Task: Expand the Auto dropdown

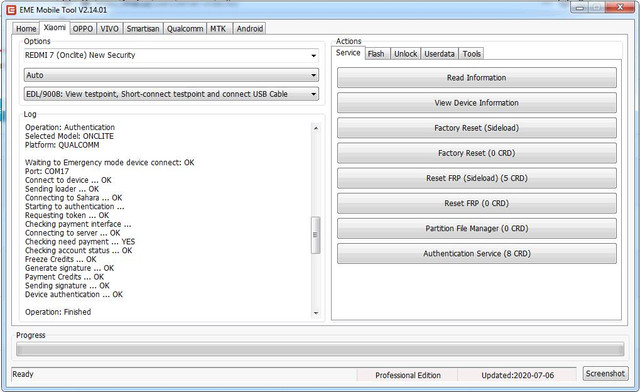Action: [313, 75]
